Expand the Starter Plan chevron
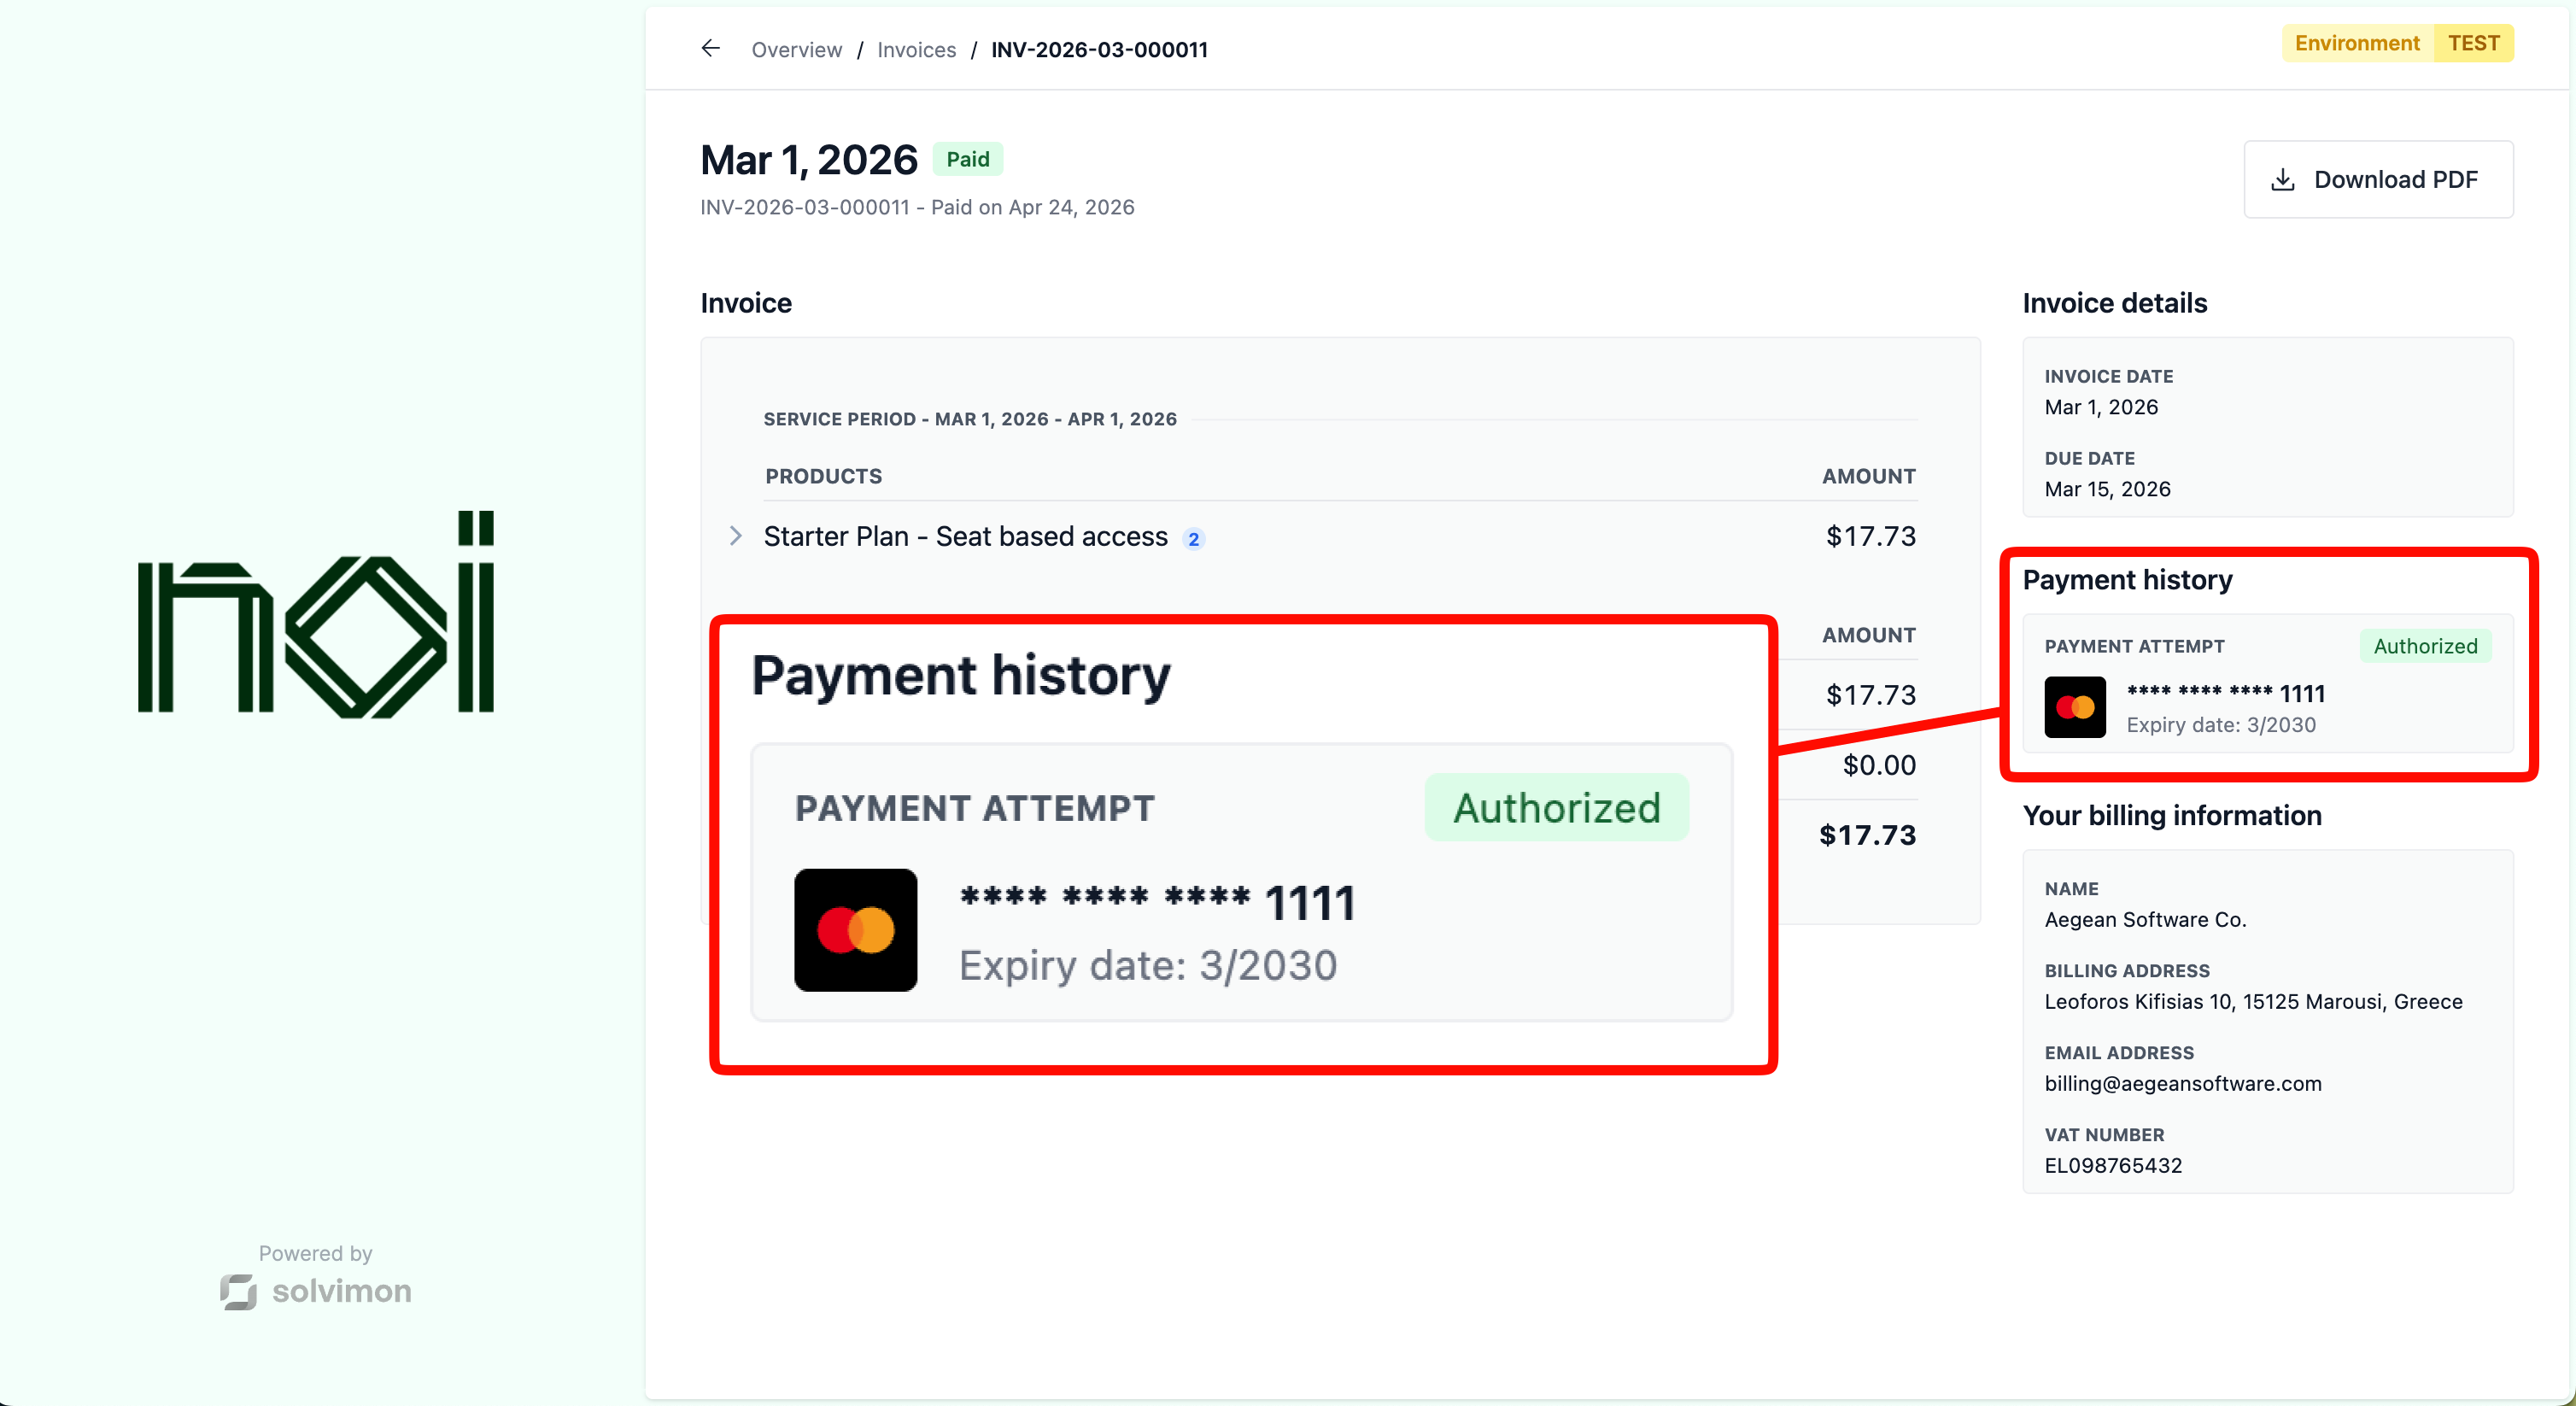Screen dimensions: 2576x1406 point(736,536)
